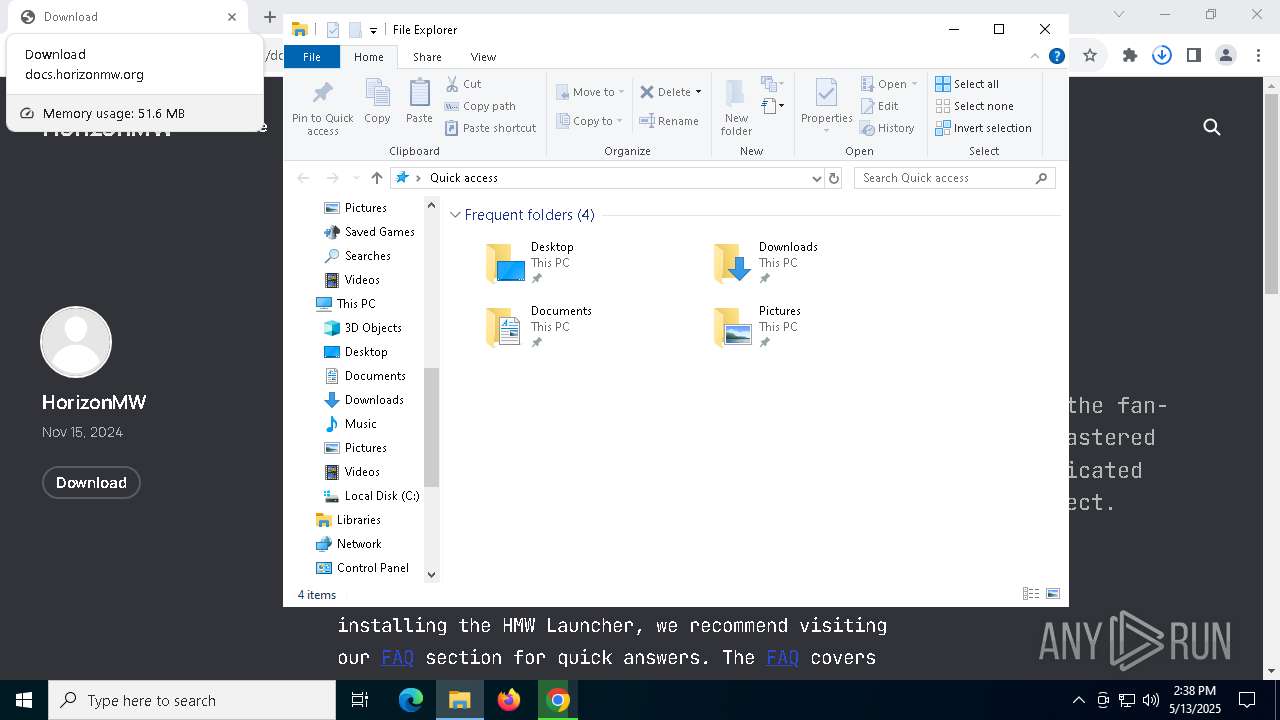Image resolution: width=1280 pixels, height=720 pixels.
Task: Click the Rename command
Action: click(x=669, y=121)
